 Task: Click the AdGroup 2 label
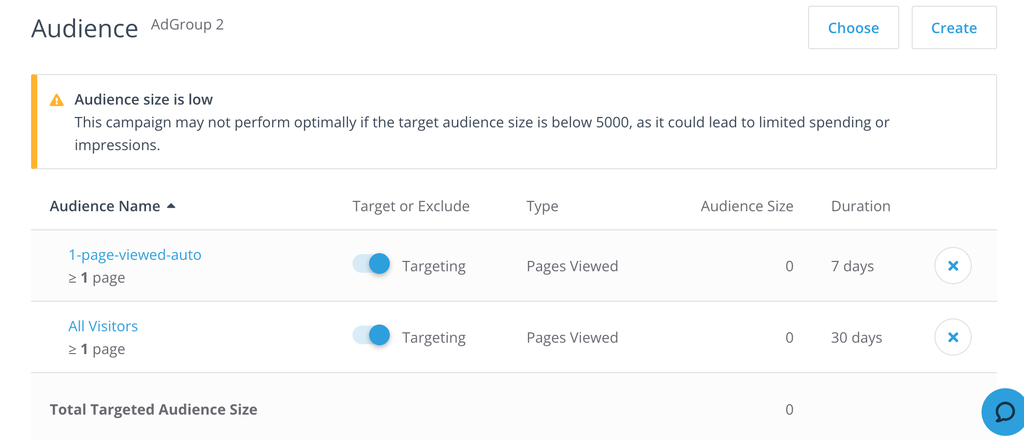(x=187, y=25)
